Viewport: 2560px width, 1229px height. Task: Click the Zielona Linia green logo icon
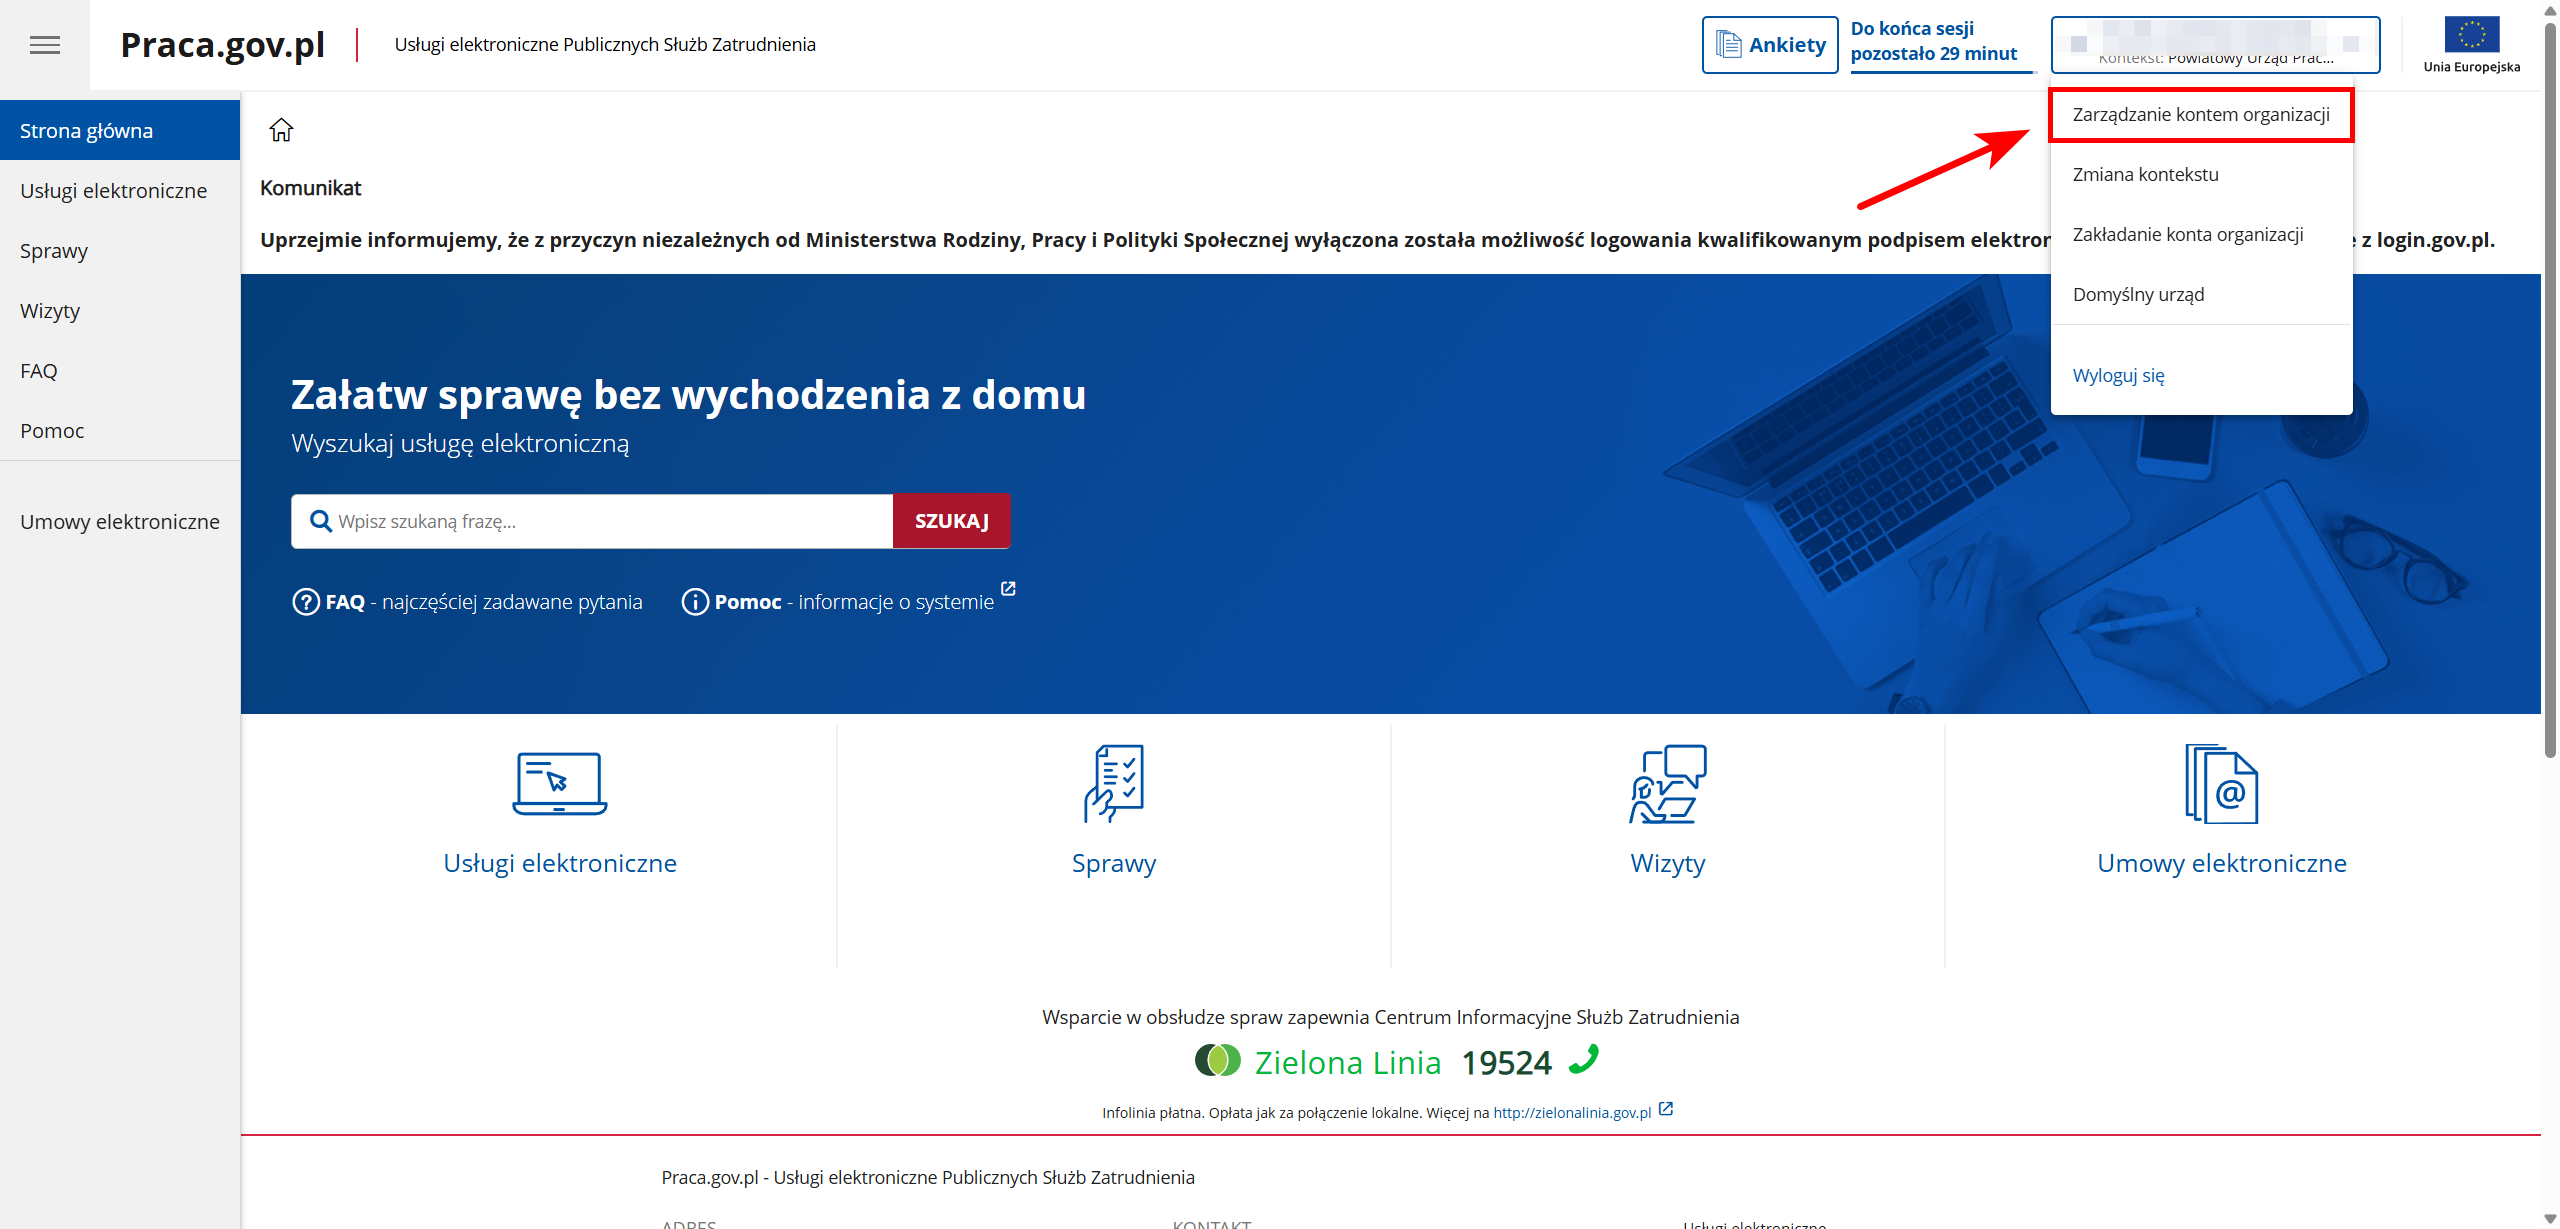[x=1217, y=1060]
